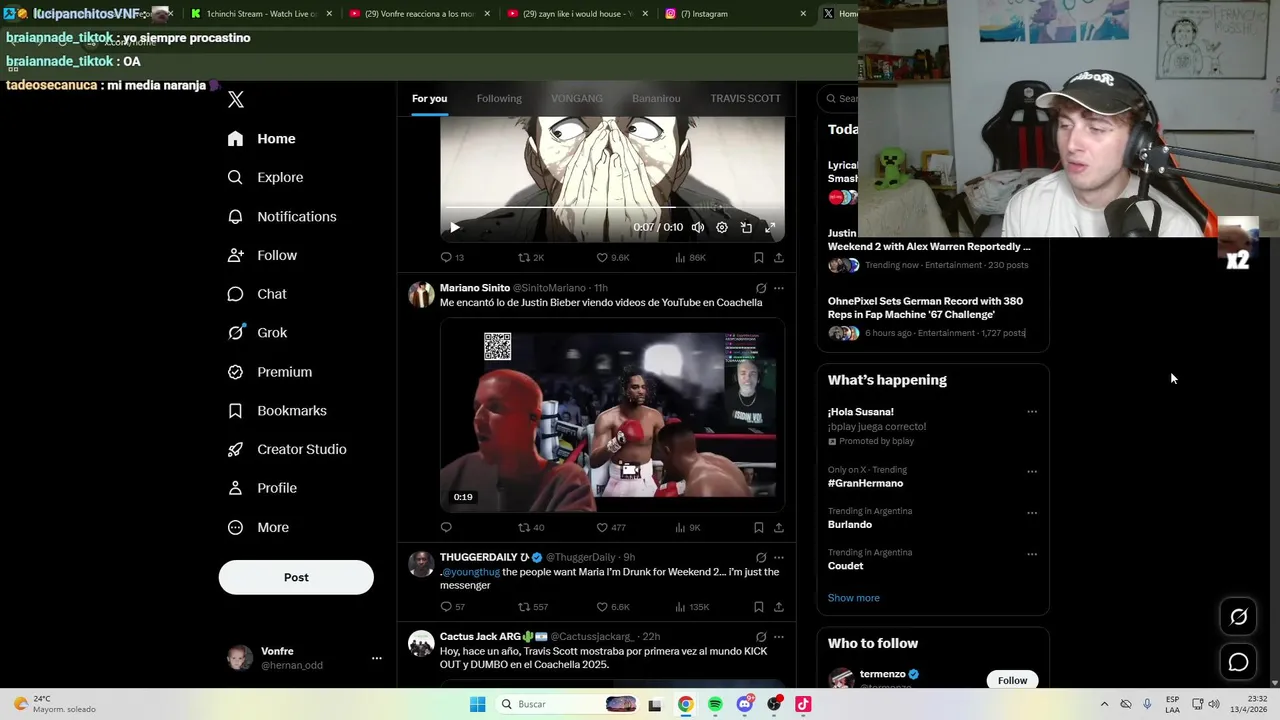Switch to the Bananirou tab
The image size is (1280, 720).
pyautogui.click(x=656, y=98)
